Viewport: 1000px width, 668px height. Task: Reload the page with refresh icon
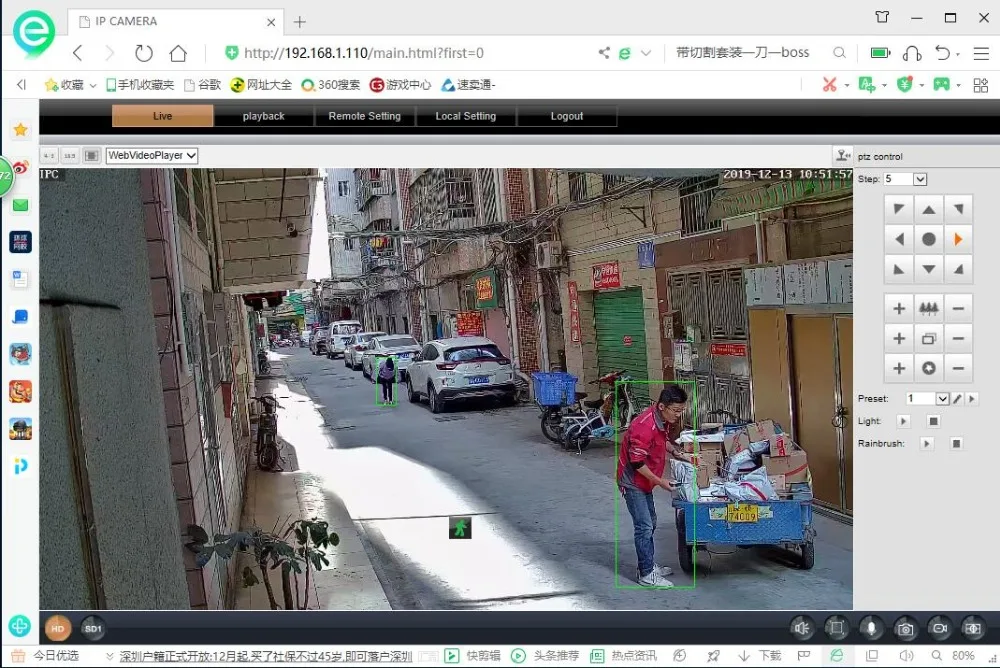pyautogui.click(x=144, y=53)
